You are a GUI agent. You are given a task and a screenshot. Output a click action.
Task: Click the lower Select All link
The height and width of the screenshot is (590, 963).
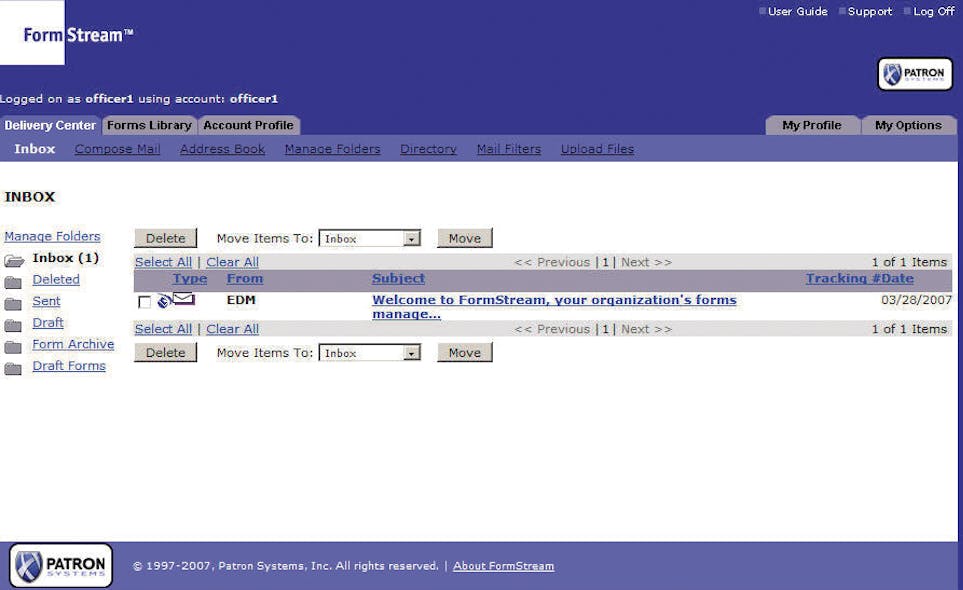[x=163, y=329]
